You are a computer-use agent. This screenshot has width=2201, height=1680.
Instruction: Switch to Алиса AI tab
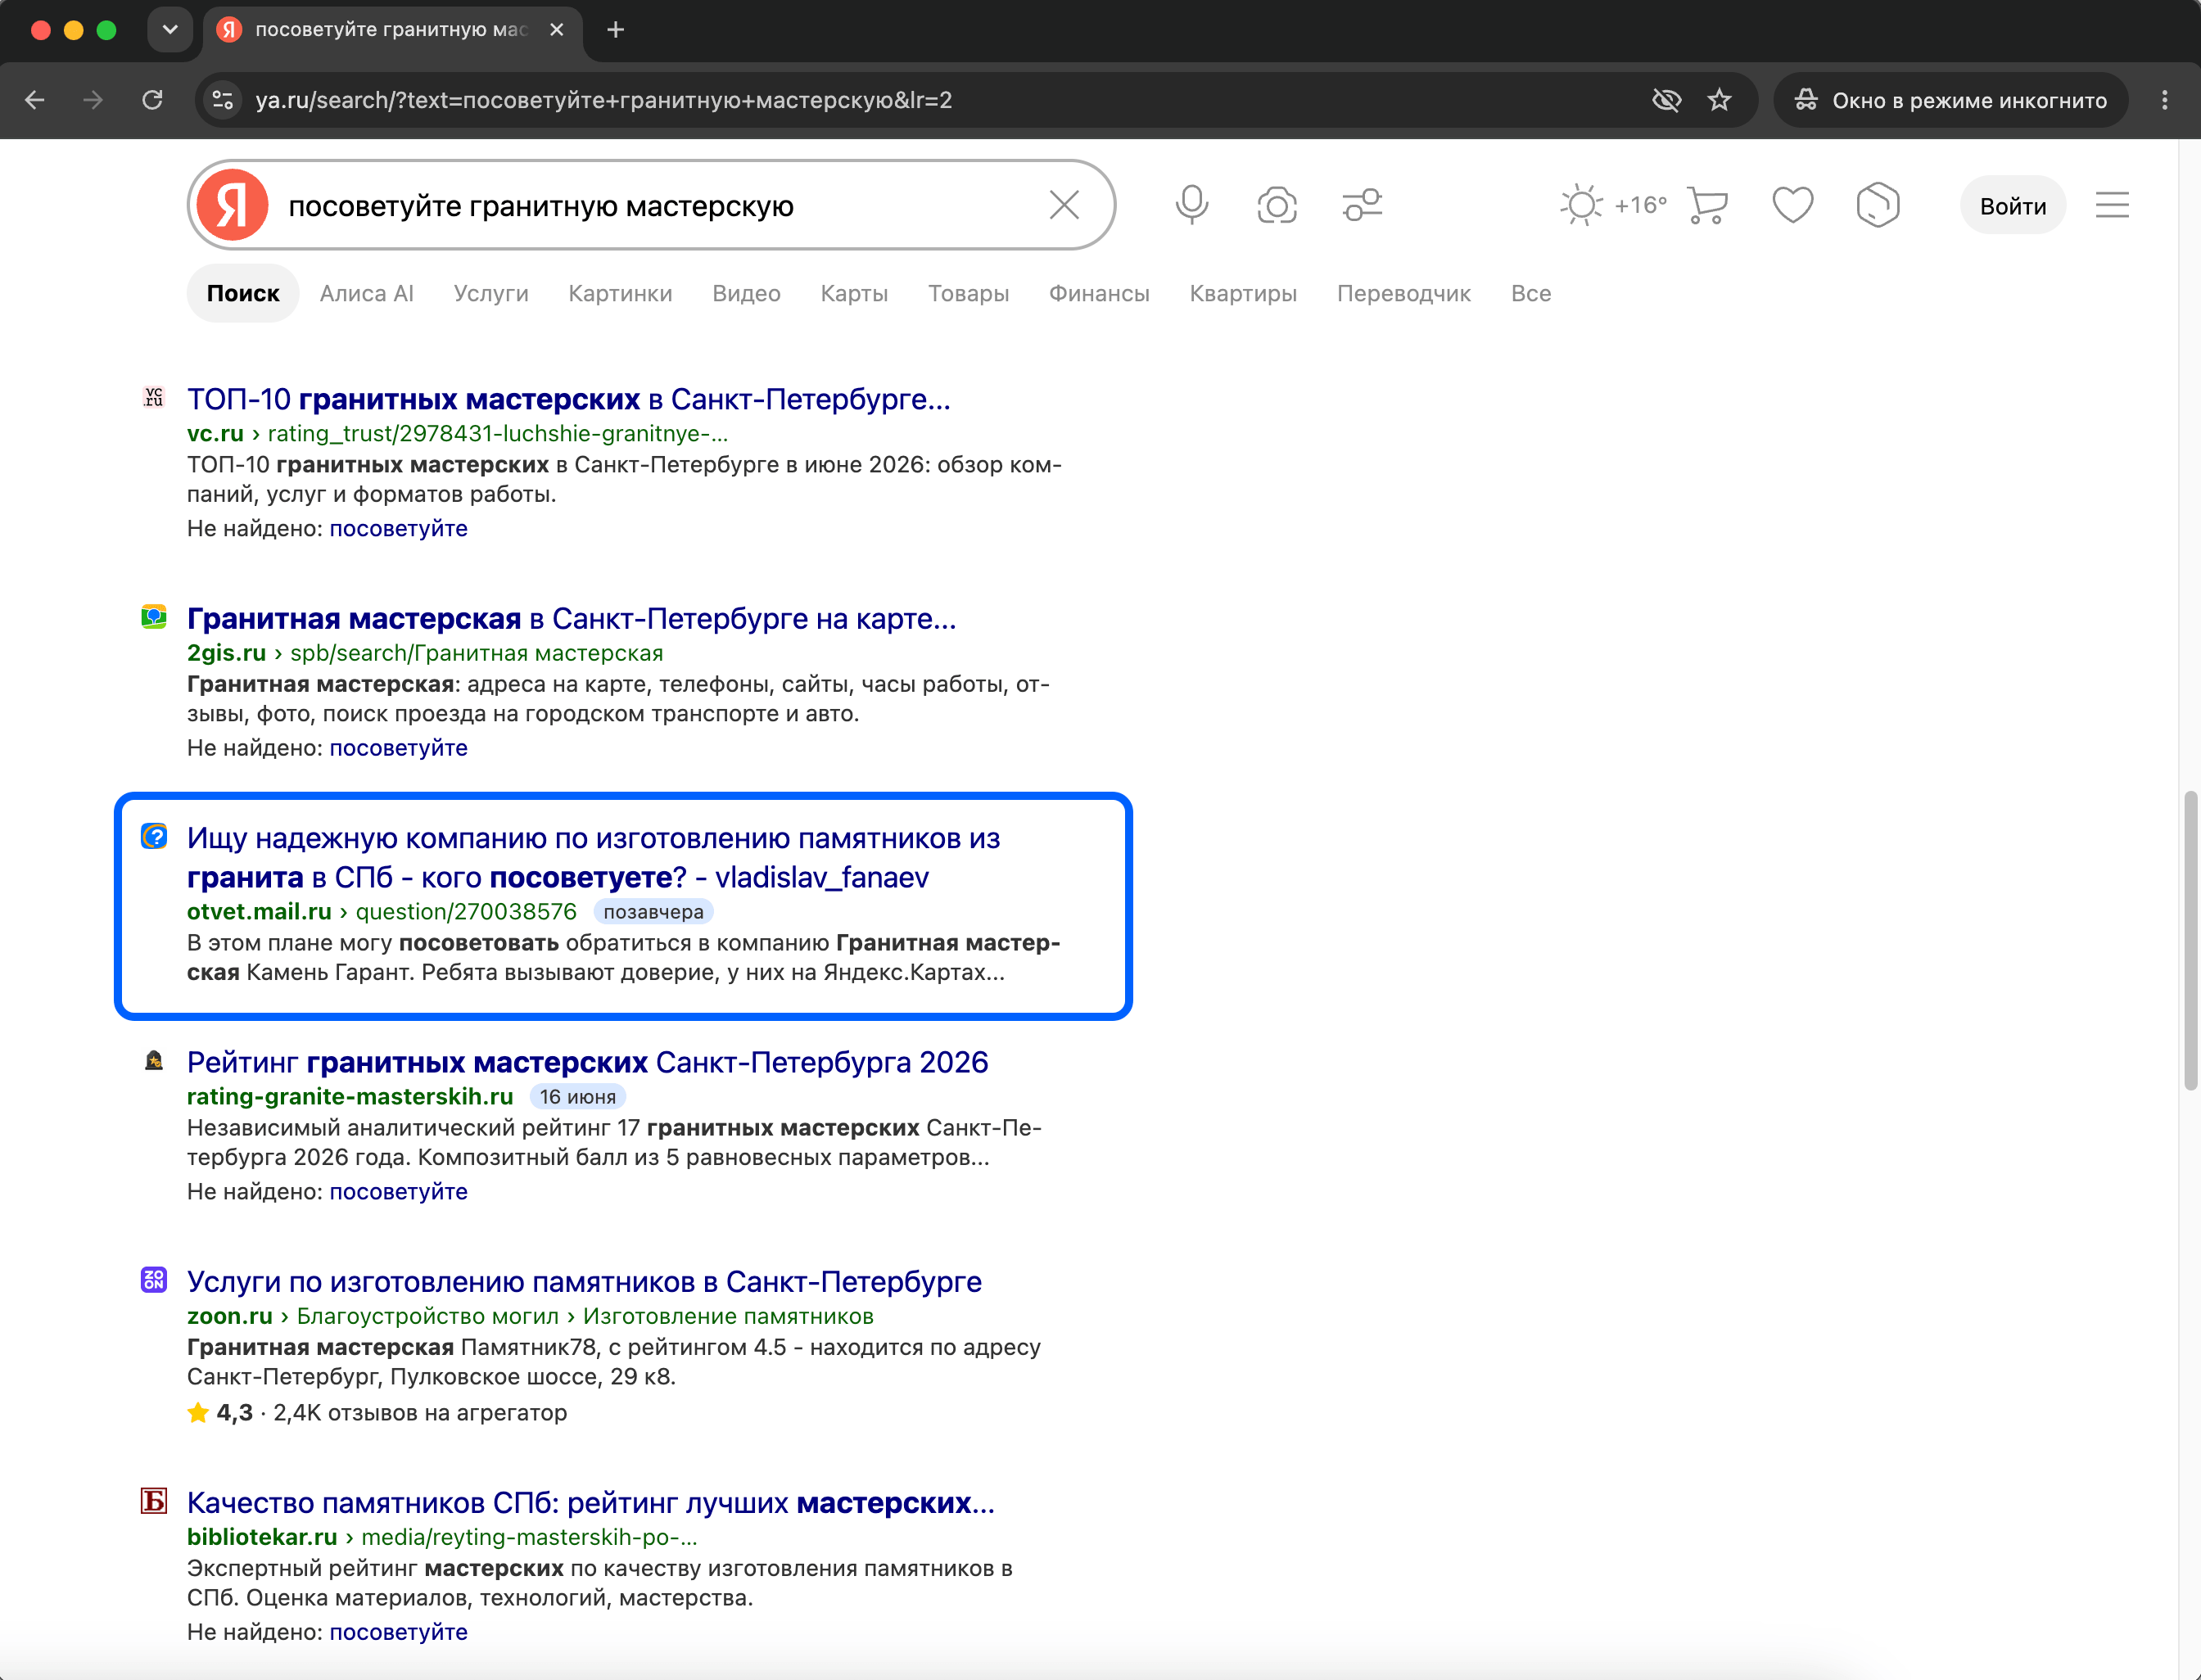(x=366, y=293)
